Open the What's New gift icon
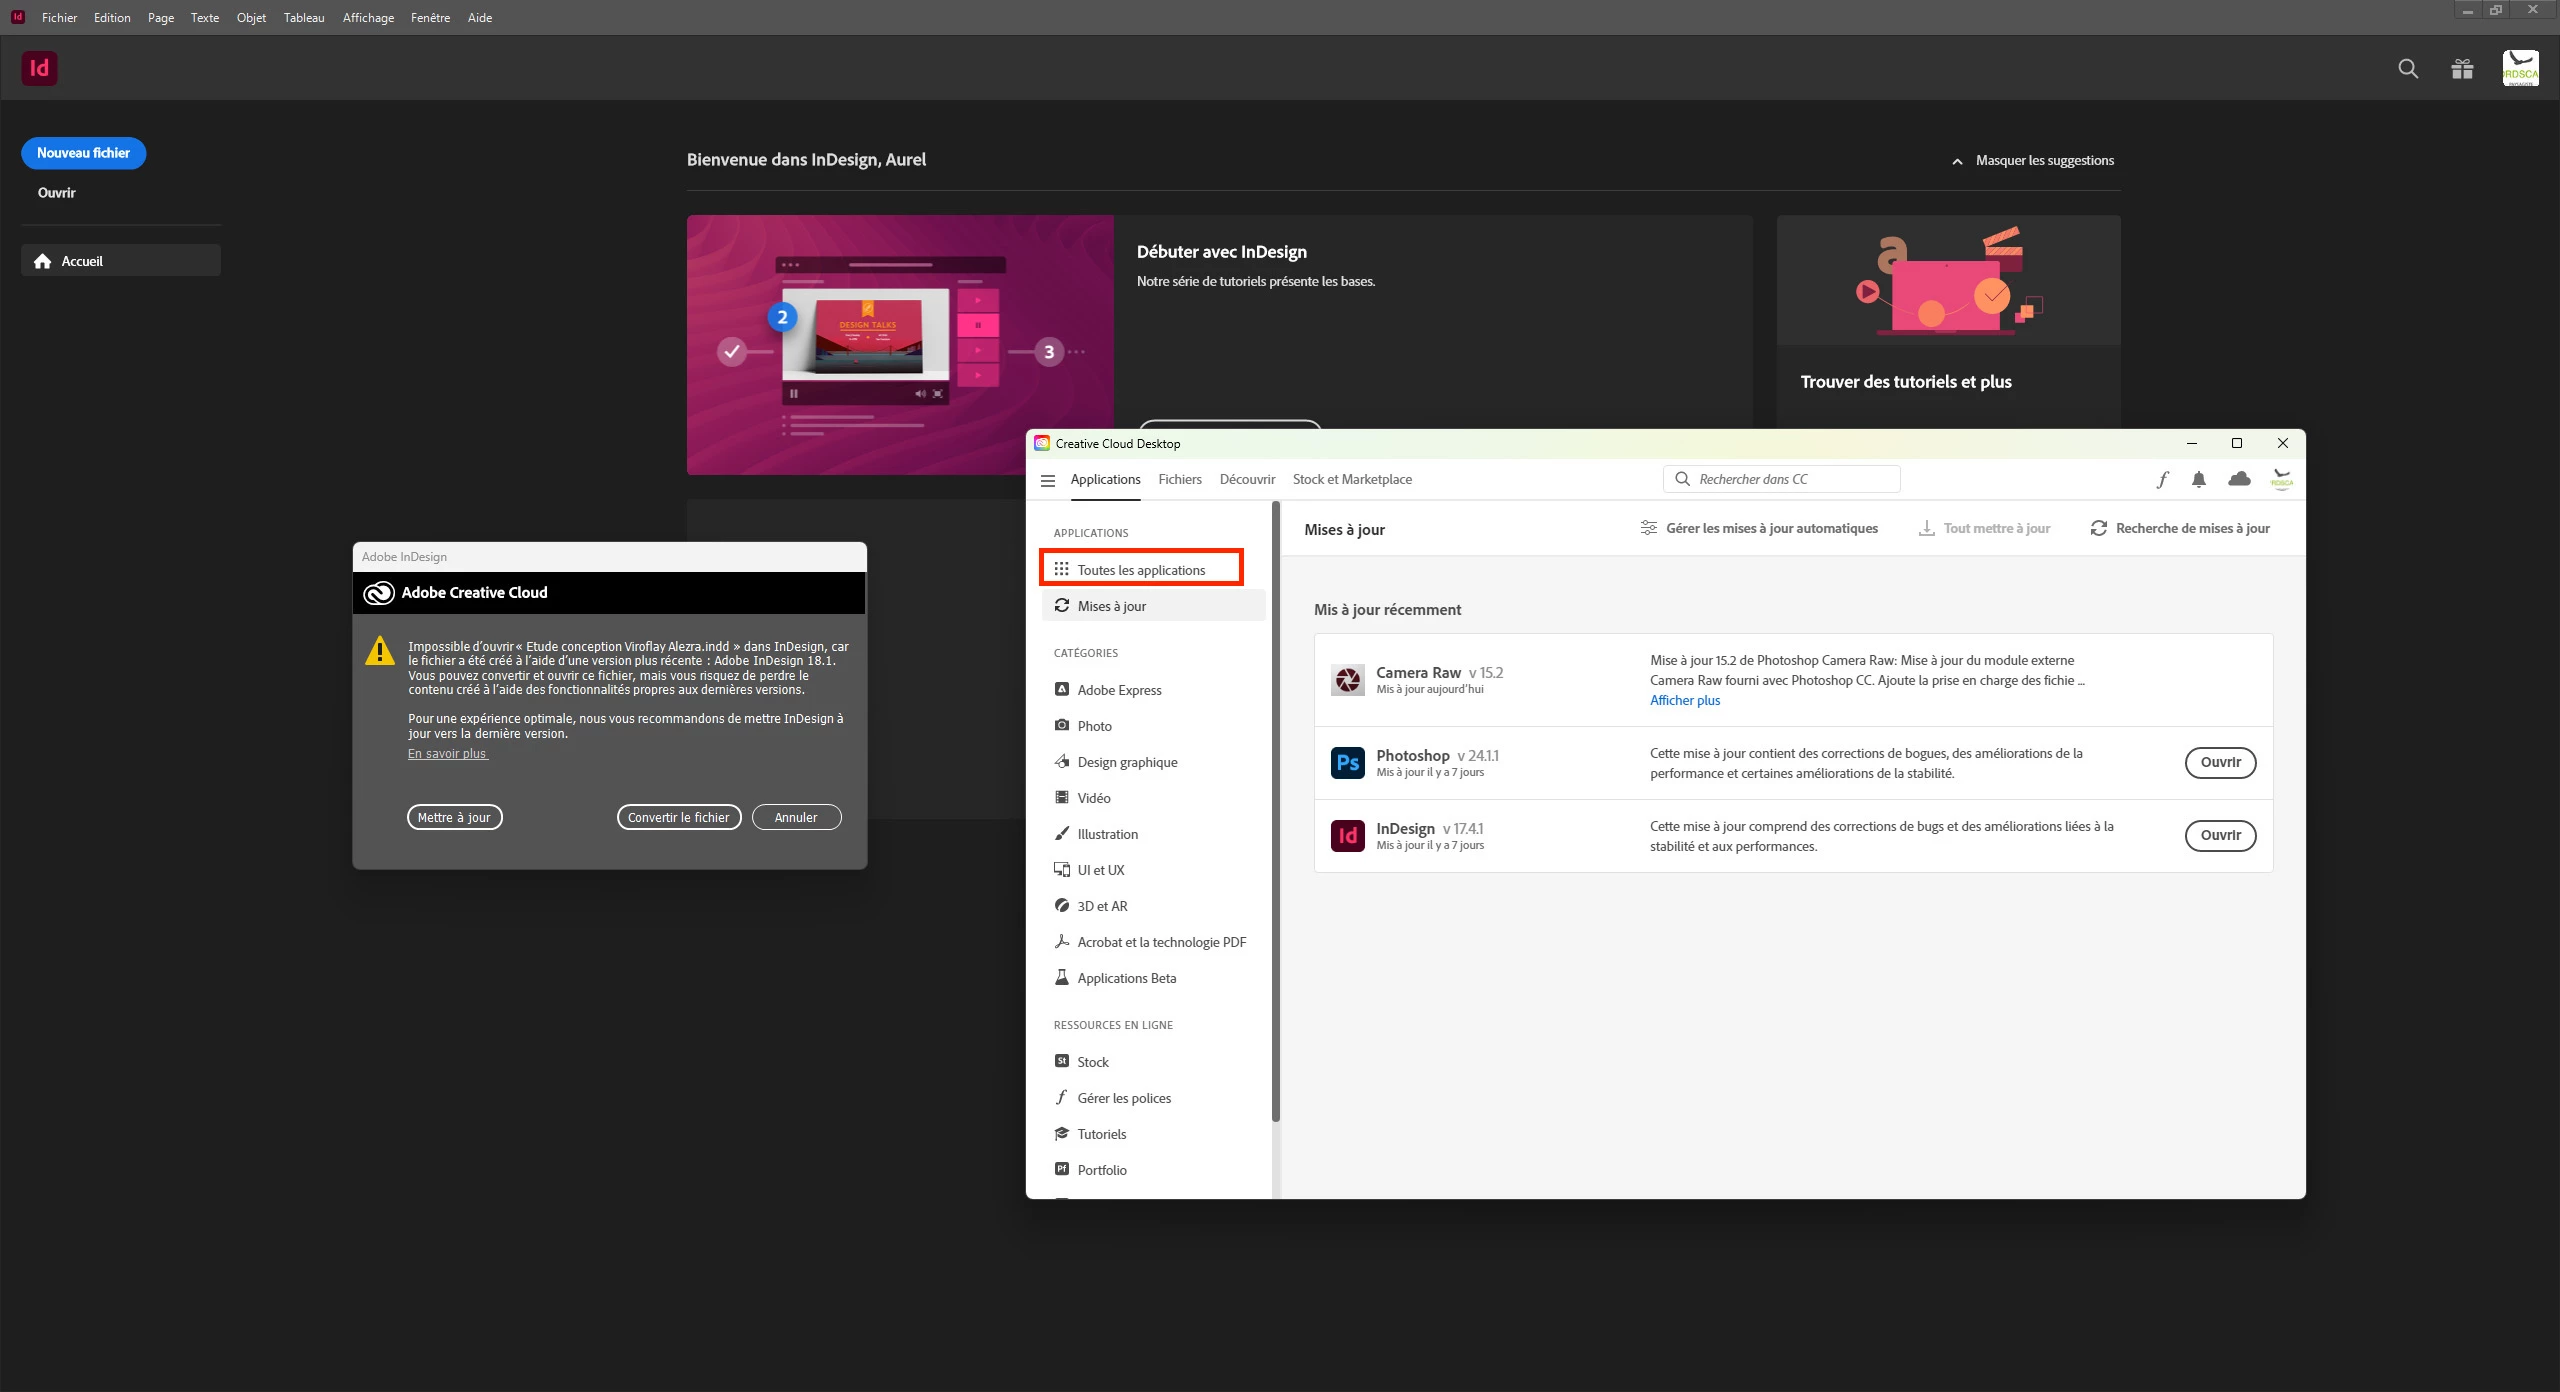The width and height of the screenshot is (2560, 1392). point(2462,68)
